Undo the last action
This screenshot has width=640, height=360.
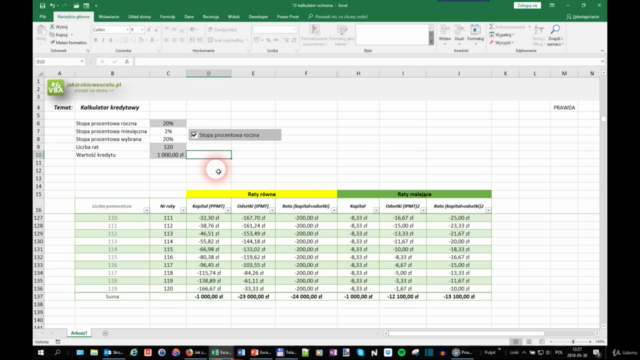52,6
